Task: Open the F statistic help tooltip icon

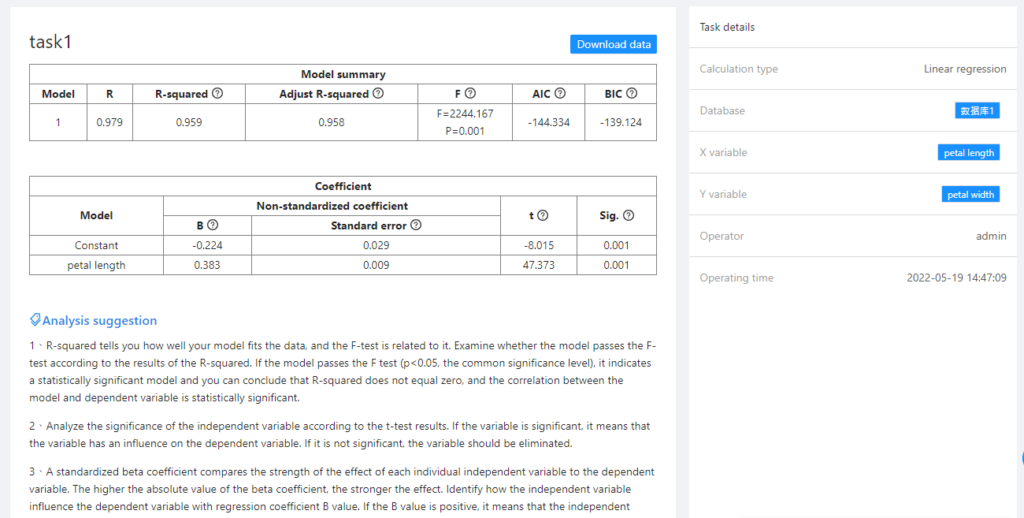Action: [x=470, y=94]
